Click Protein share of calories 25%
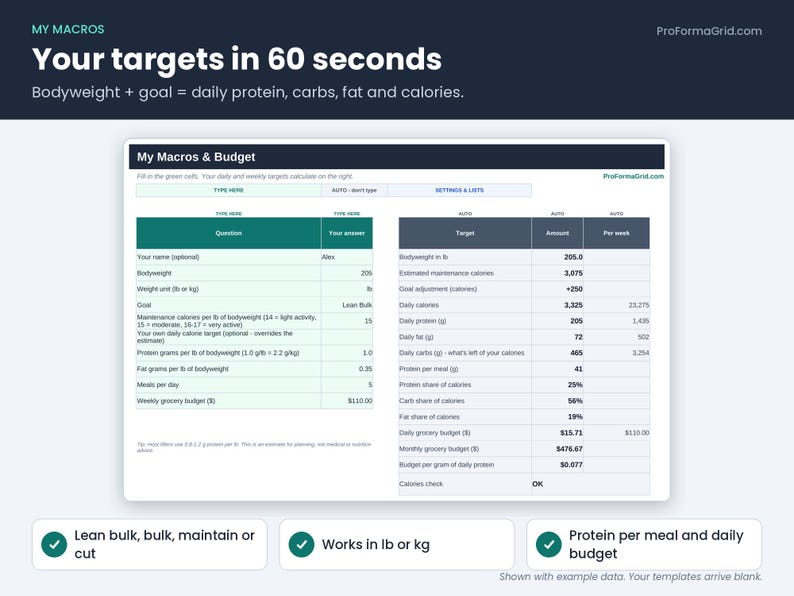 pos(558,385)
